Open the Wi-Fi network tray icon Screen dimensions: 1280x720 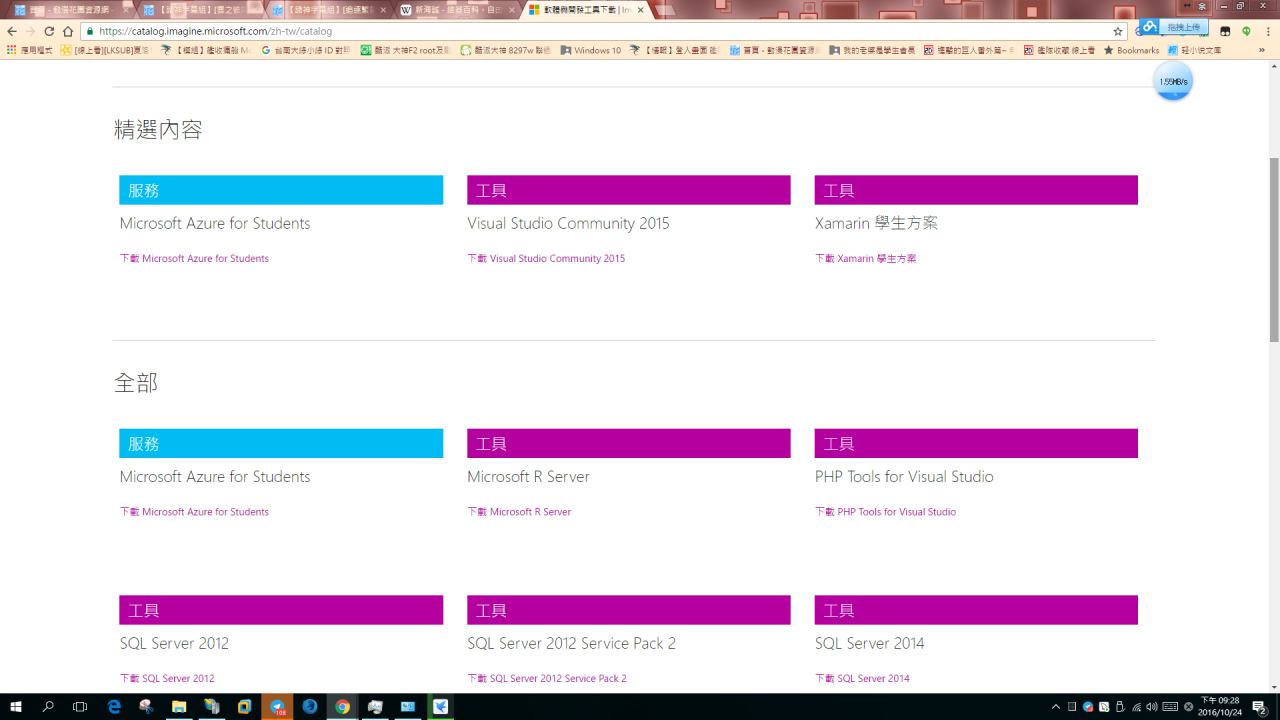(1136, 707)
